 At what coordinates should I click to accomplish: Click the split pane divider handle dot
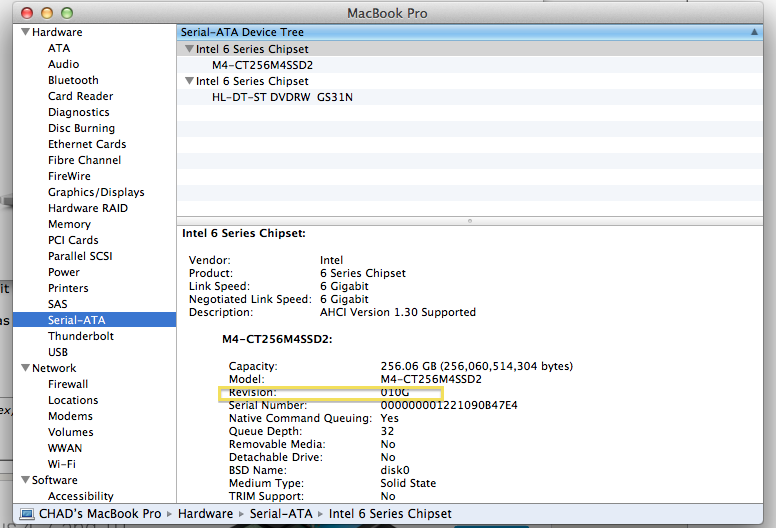pos(470,221)
